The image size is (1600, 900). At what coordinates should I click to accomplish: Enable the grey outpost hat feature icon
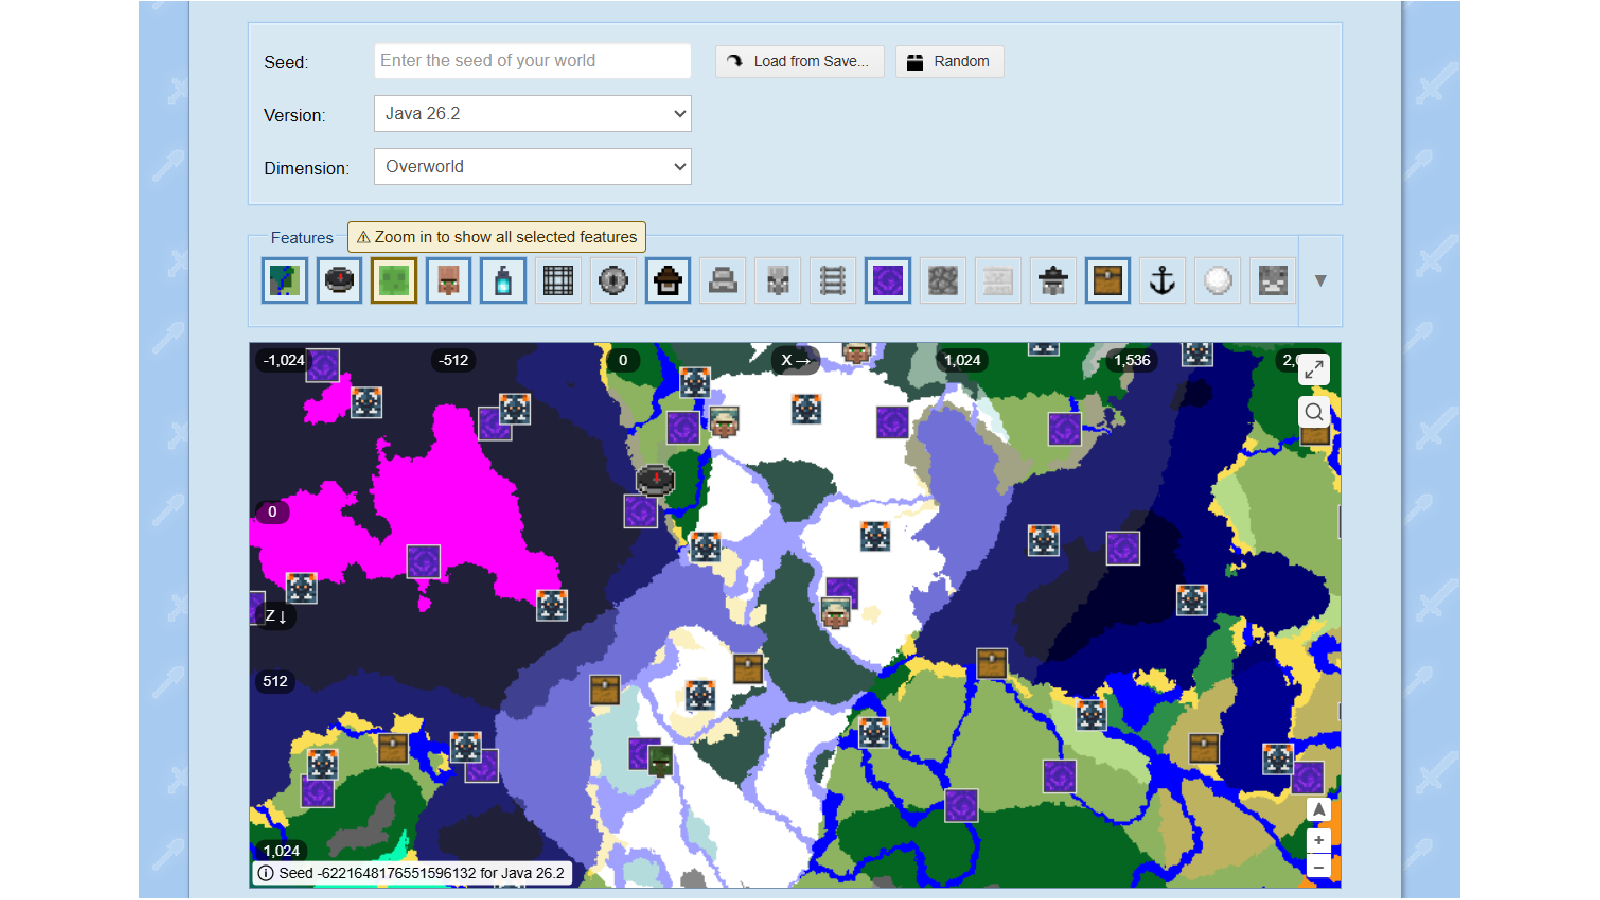(1053, 281)
